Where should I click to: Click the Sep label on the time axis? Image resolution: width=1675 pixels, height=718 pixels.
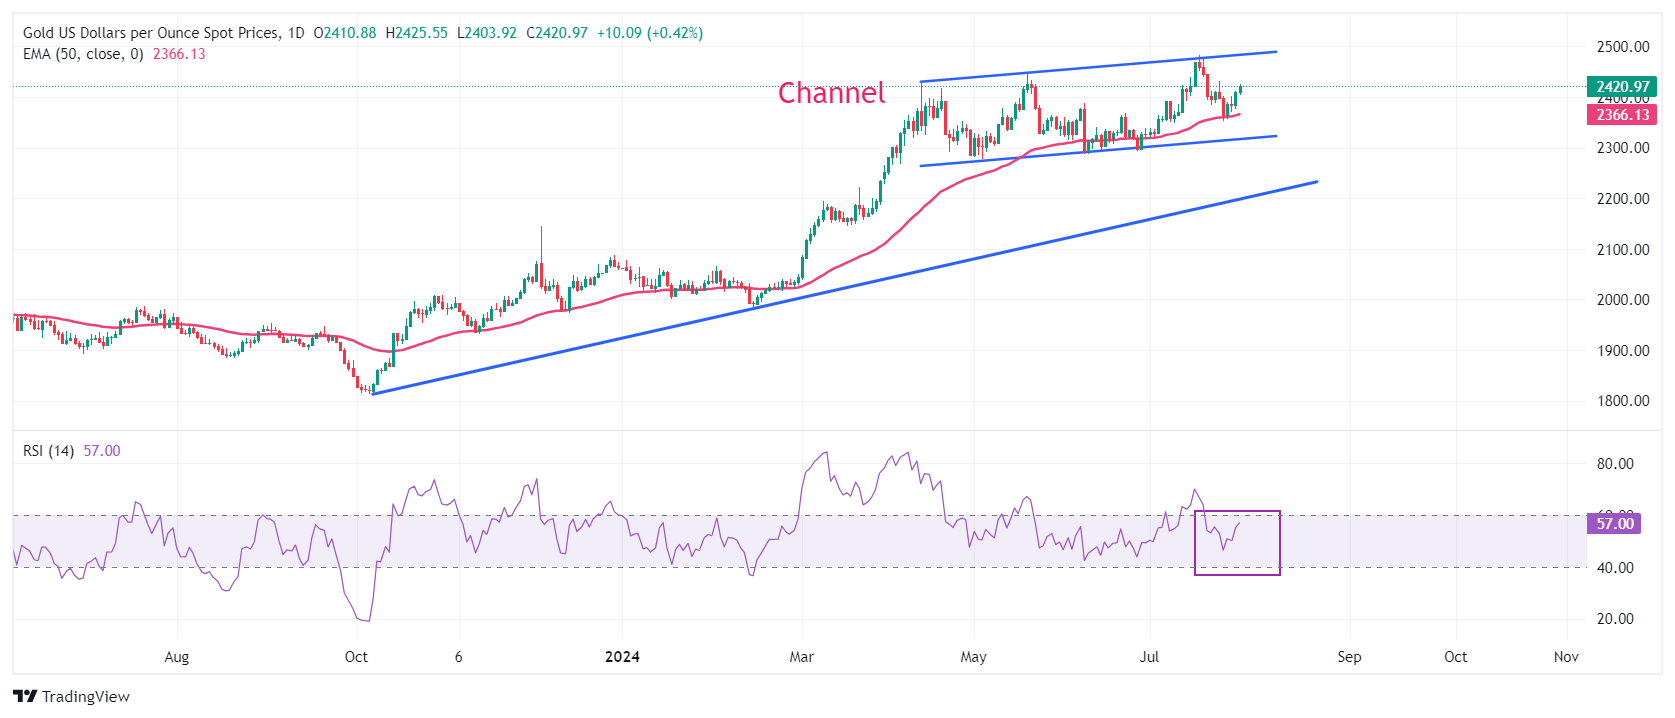[1349, 657]
